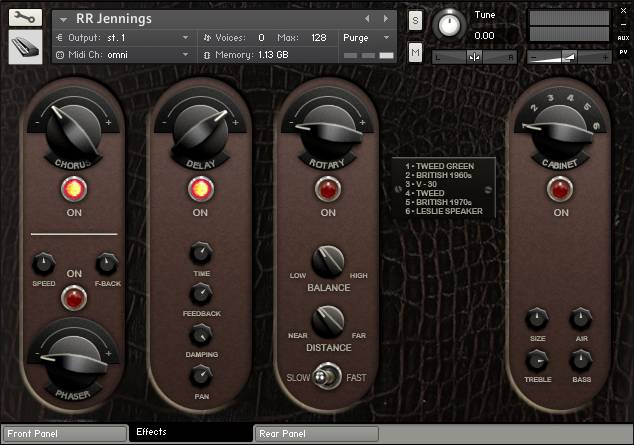Click the Cabinet Air knob
The image size is (634, 445).
[581, 319]
